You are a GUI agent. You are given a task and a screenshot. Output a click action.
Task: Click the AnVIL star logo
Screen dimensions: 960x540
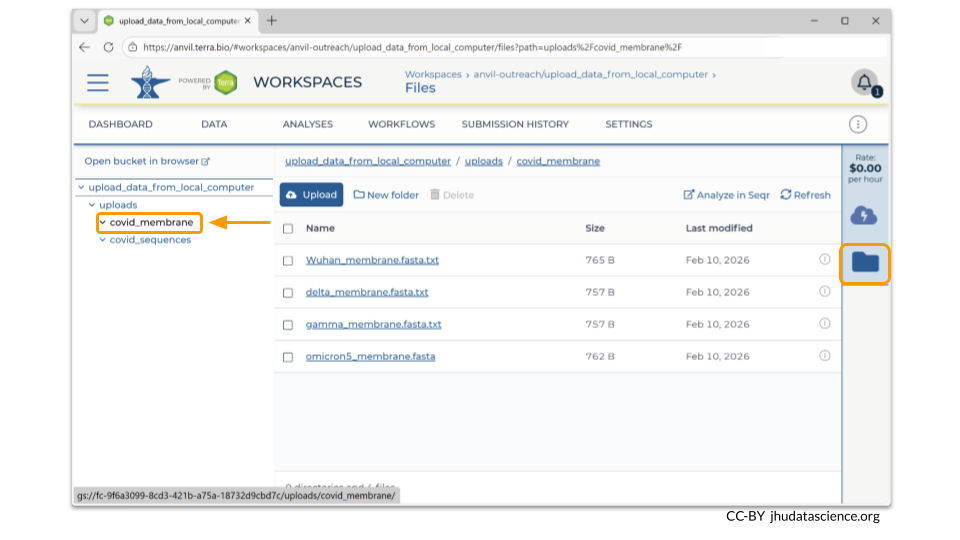(150, 82)
